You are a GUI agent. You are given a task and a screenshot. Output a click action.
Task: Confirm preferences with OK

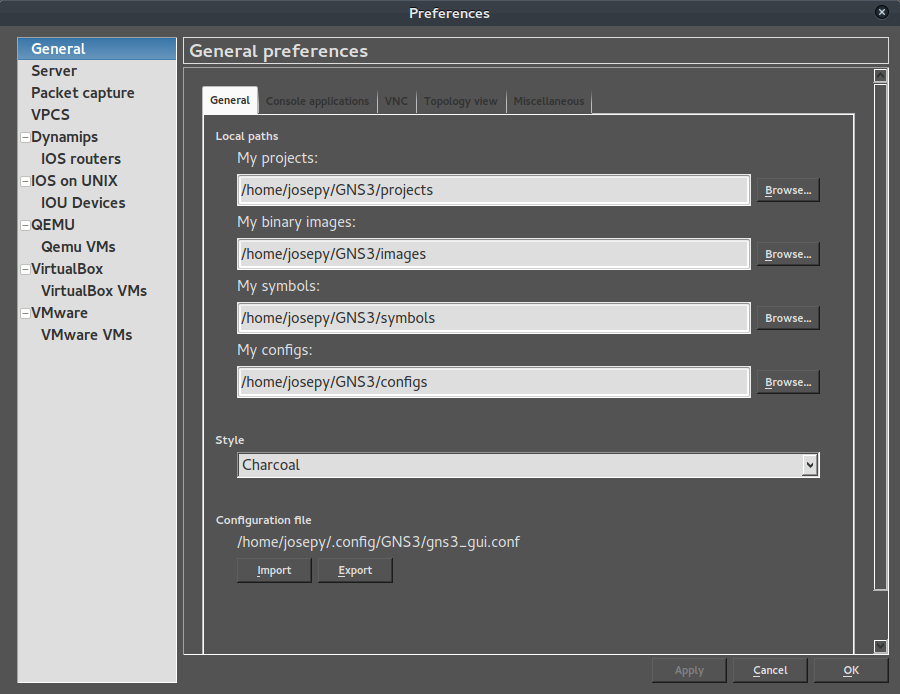coord(851,670)
